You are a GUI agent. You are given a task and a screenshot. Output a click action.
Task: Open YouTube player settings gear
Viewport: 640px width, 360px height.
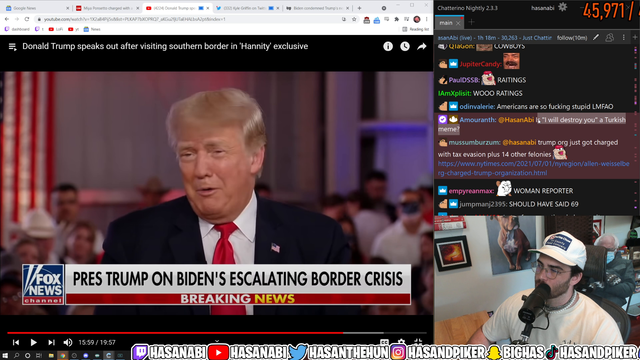pos(401,342)
